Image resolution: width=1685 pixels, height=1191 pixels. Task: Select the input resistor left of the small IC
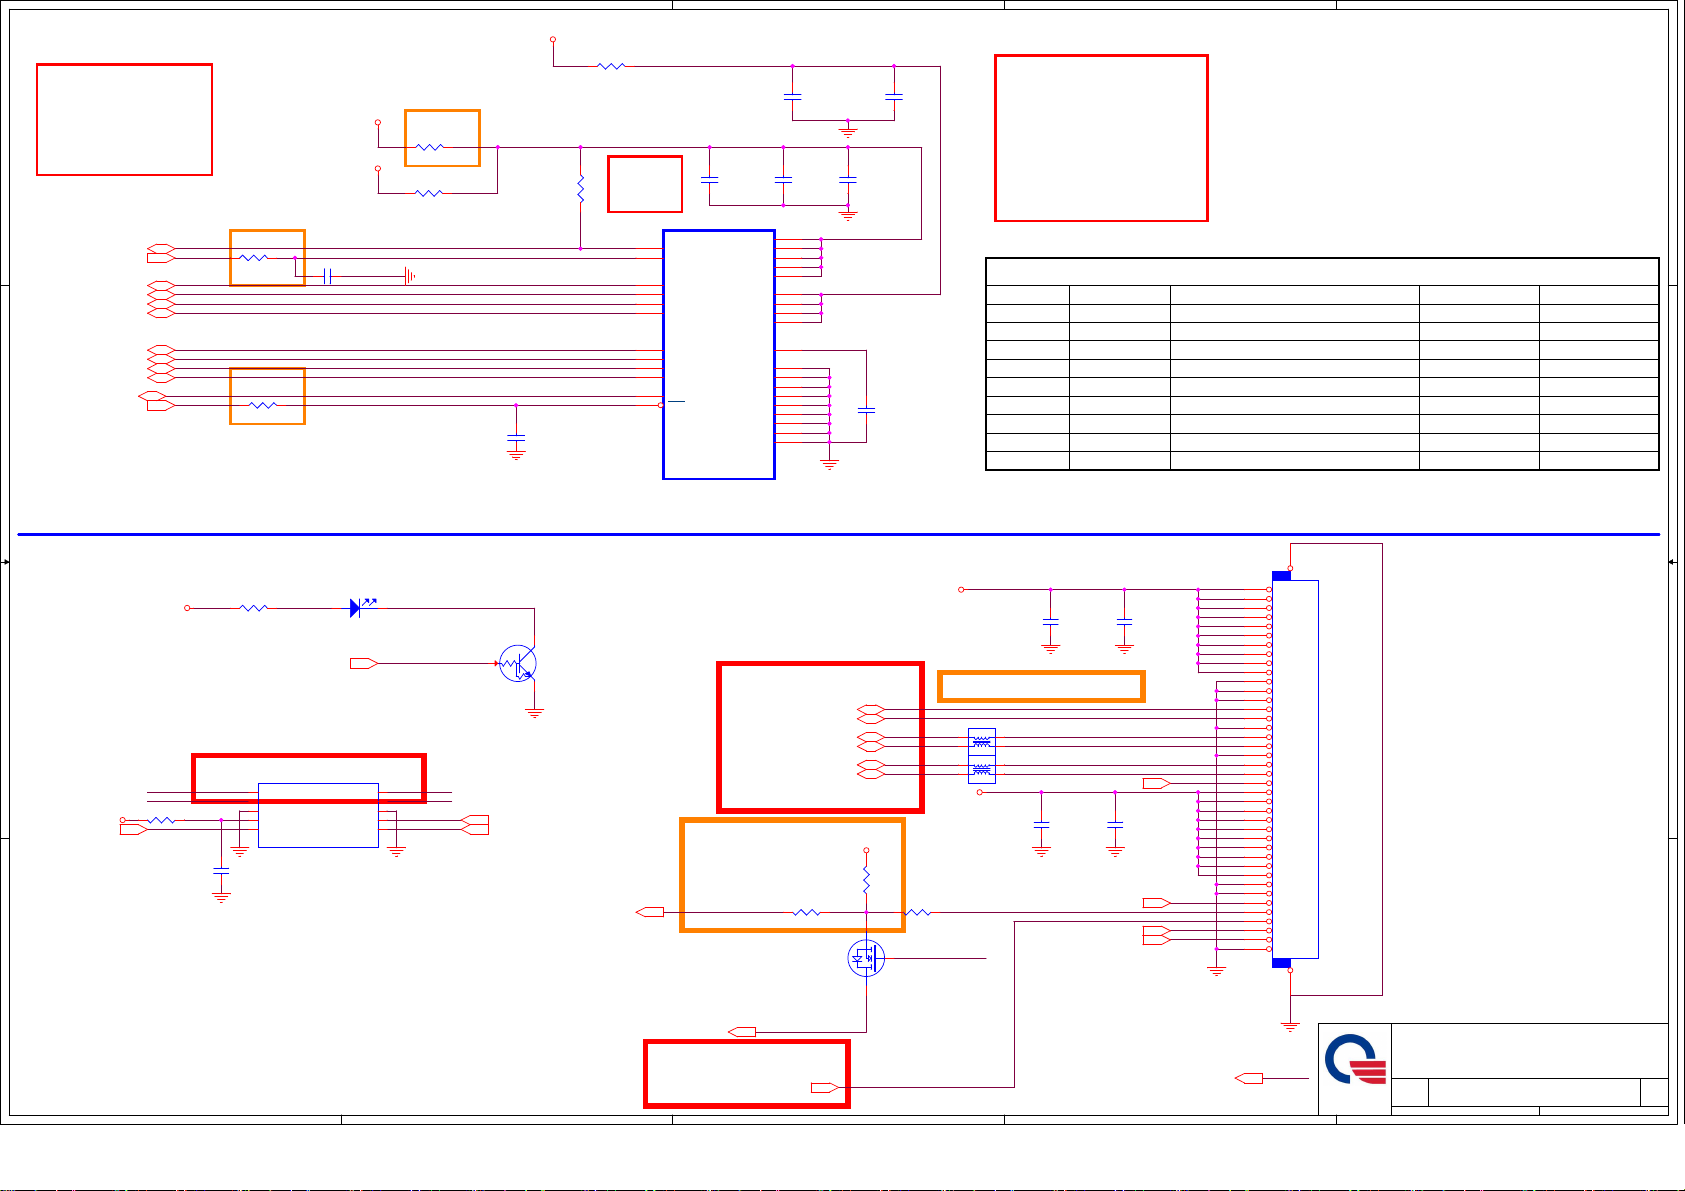point(162,820)
